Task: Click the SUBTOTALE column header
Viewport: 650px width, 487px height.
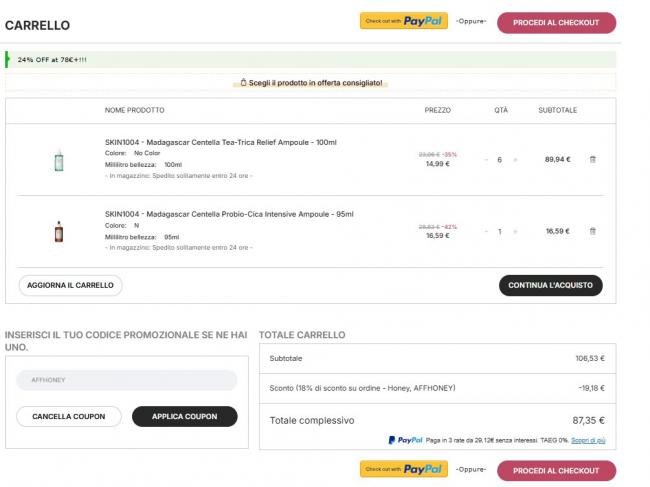Action: coord(558,110)
